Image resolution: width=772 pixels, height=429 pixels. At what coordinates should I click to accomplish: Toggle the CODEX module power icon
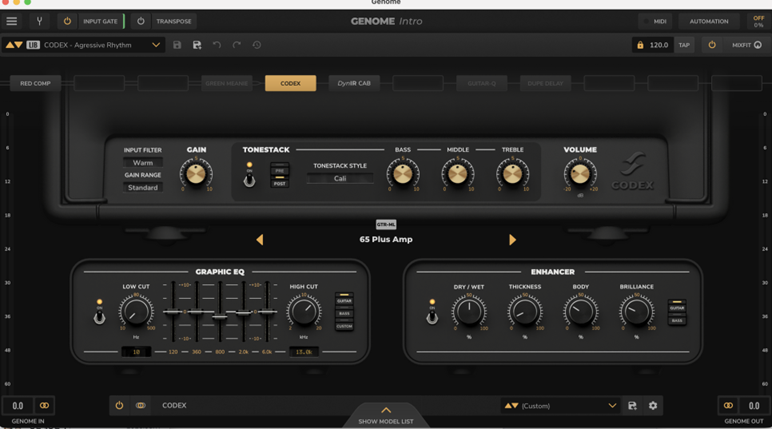119,405
